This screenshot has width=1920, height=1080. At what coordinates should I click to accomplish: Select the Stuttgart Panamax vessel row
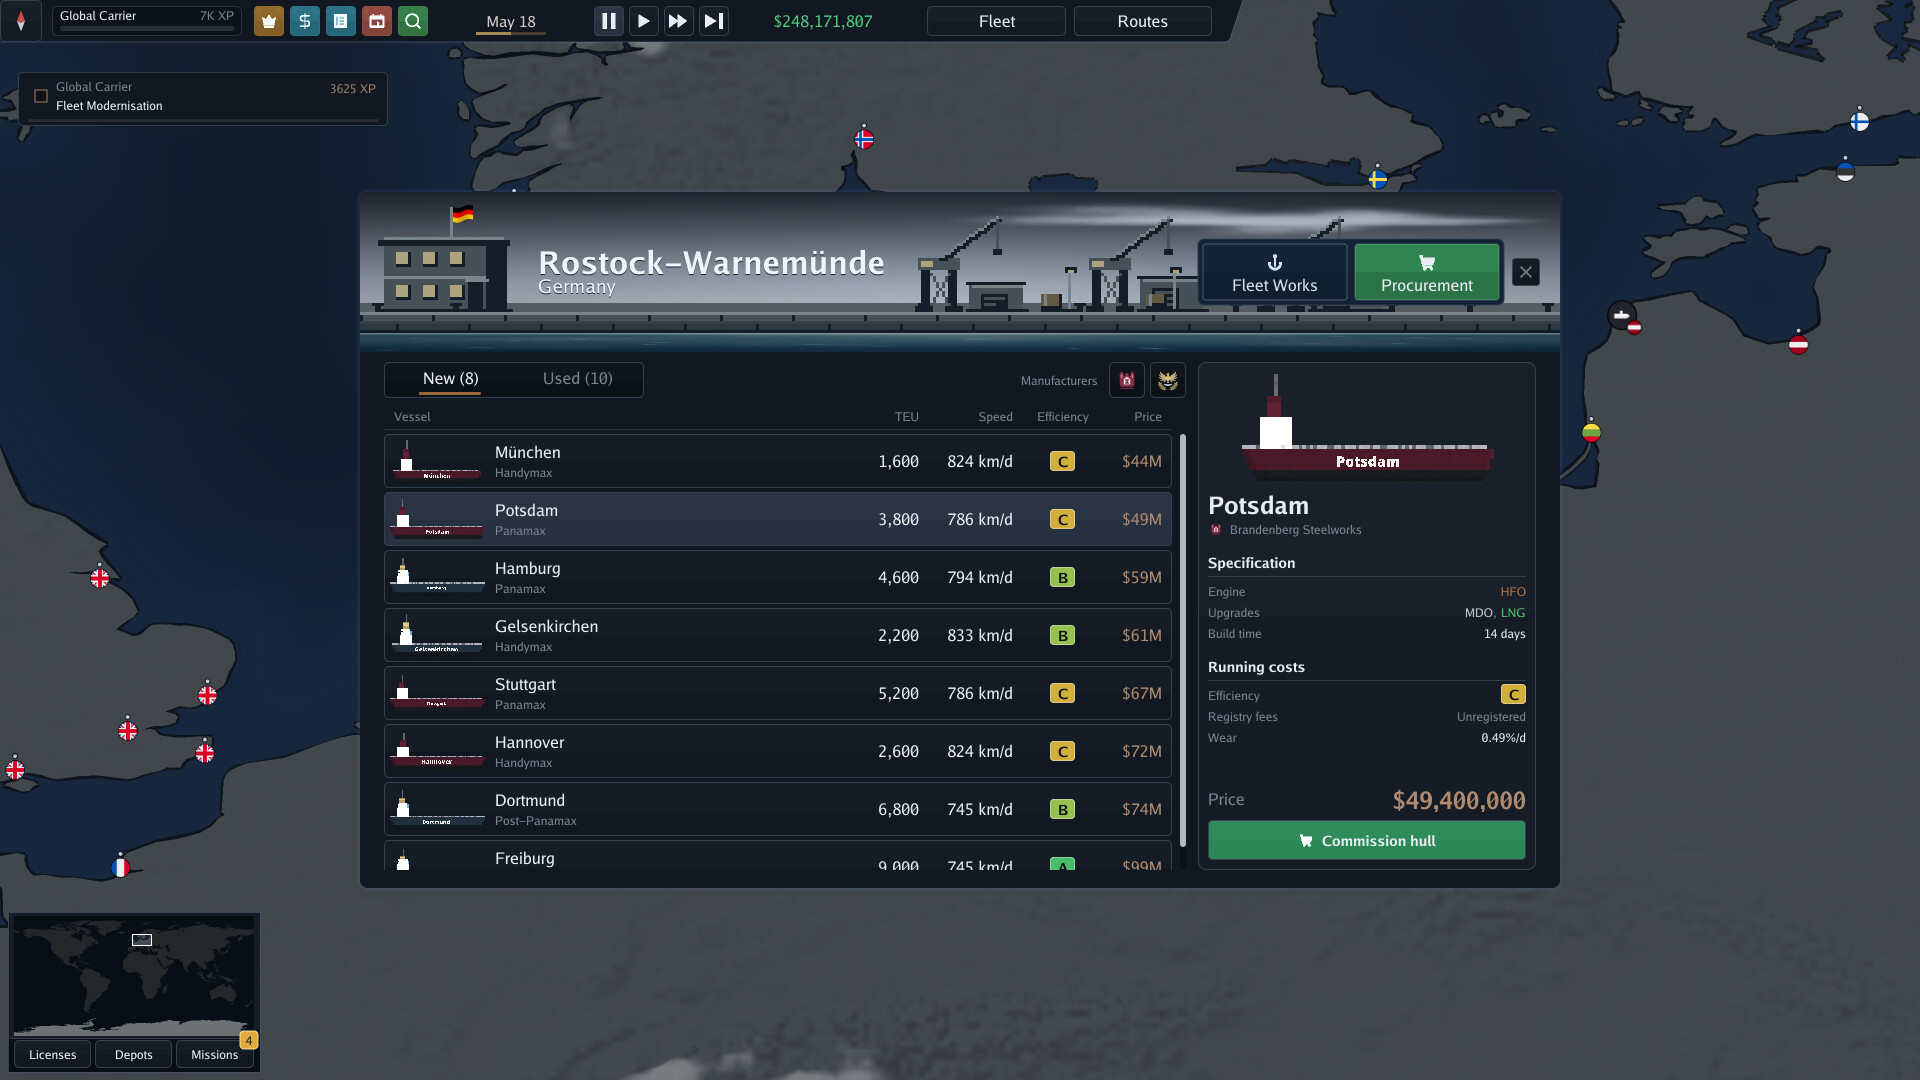tap(777, 693)
